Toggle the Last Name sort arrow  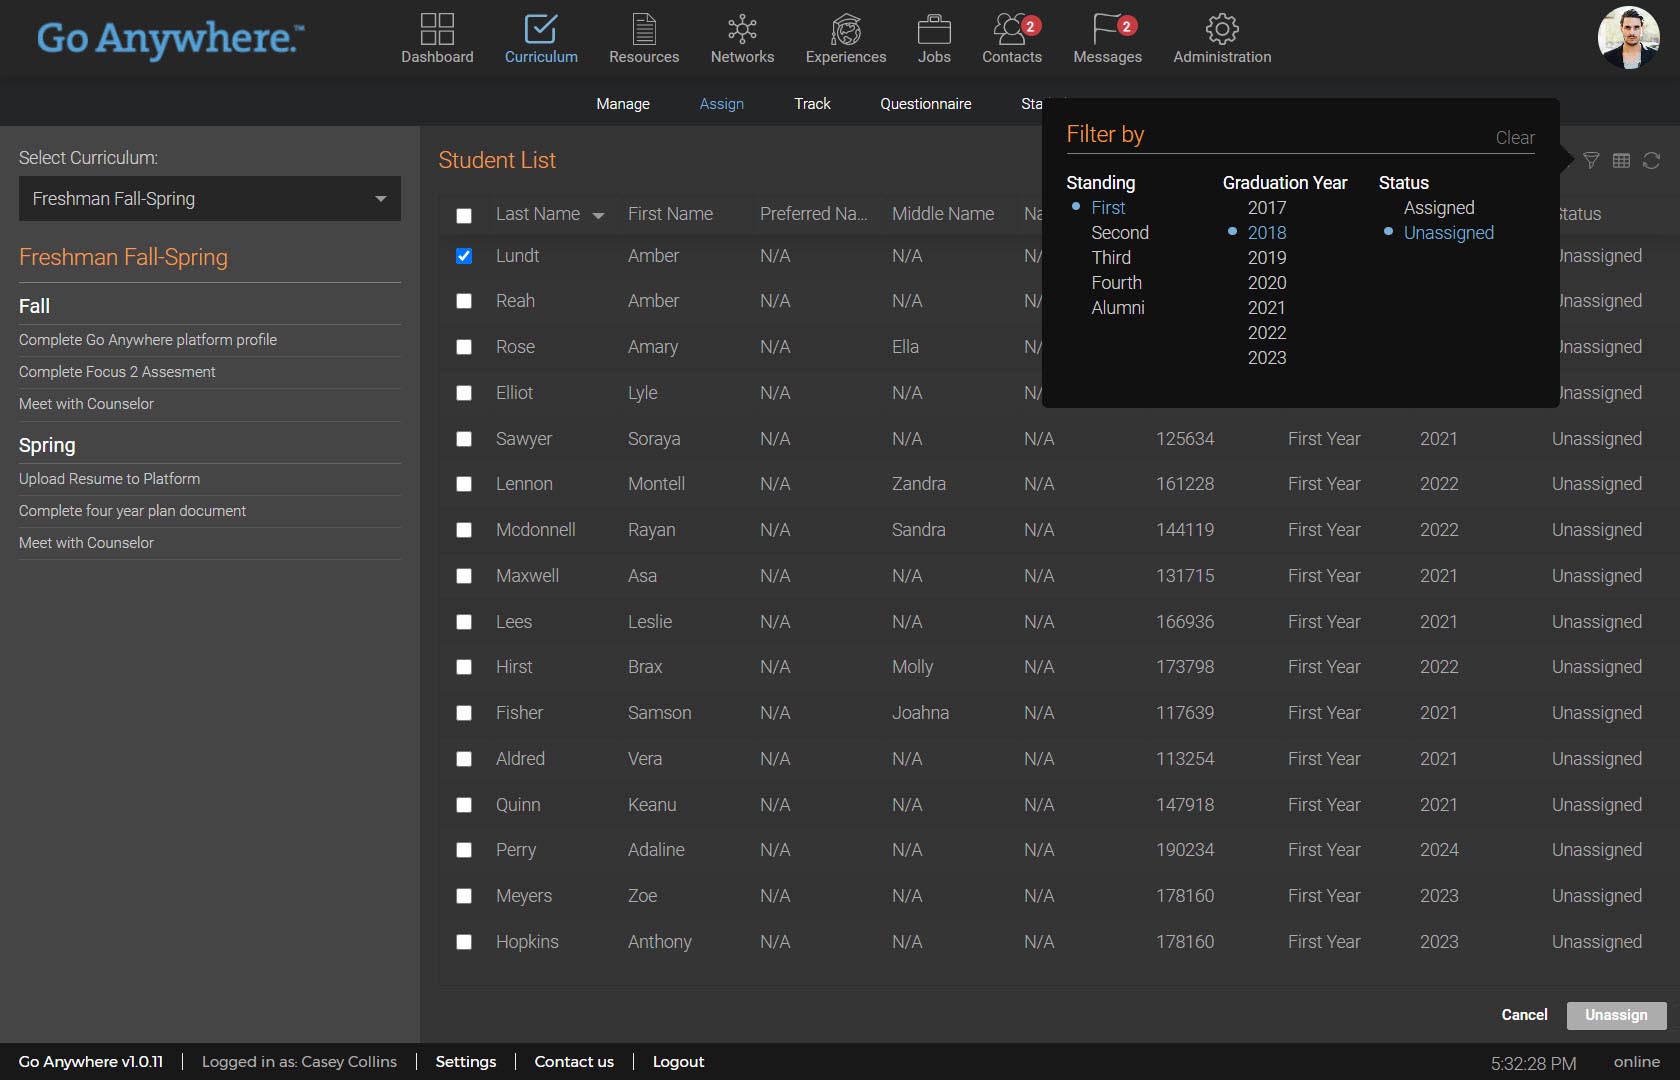point(598,215)
